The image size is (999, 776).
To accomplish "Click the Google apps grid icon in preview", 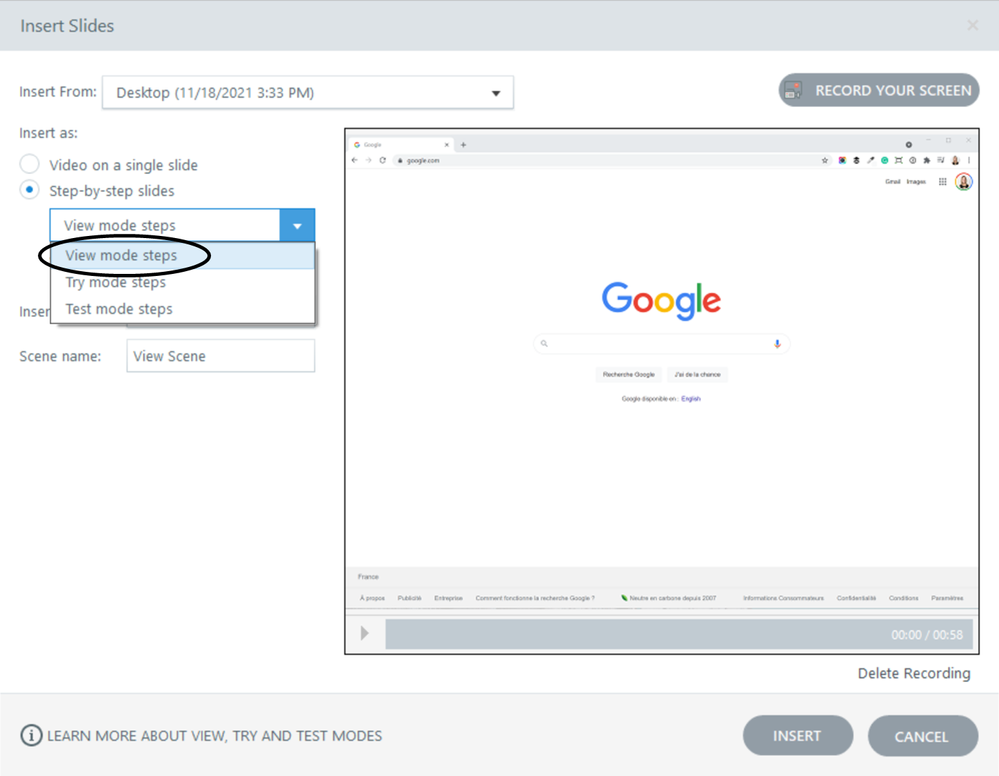I will [x=942, y=182].
